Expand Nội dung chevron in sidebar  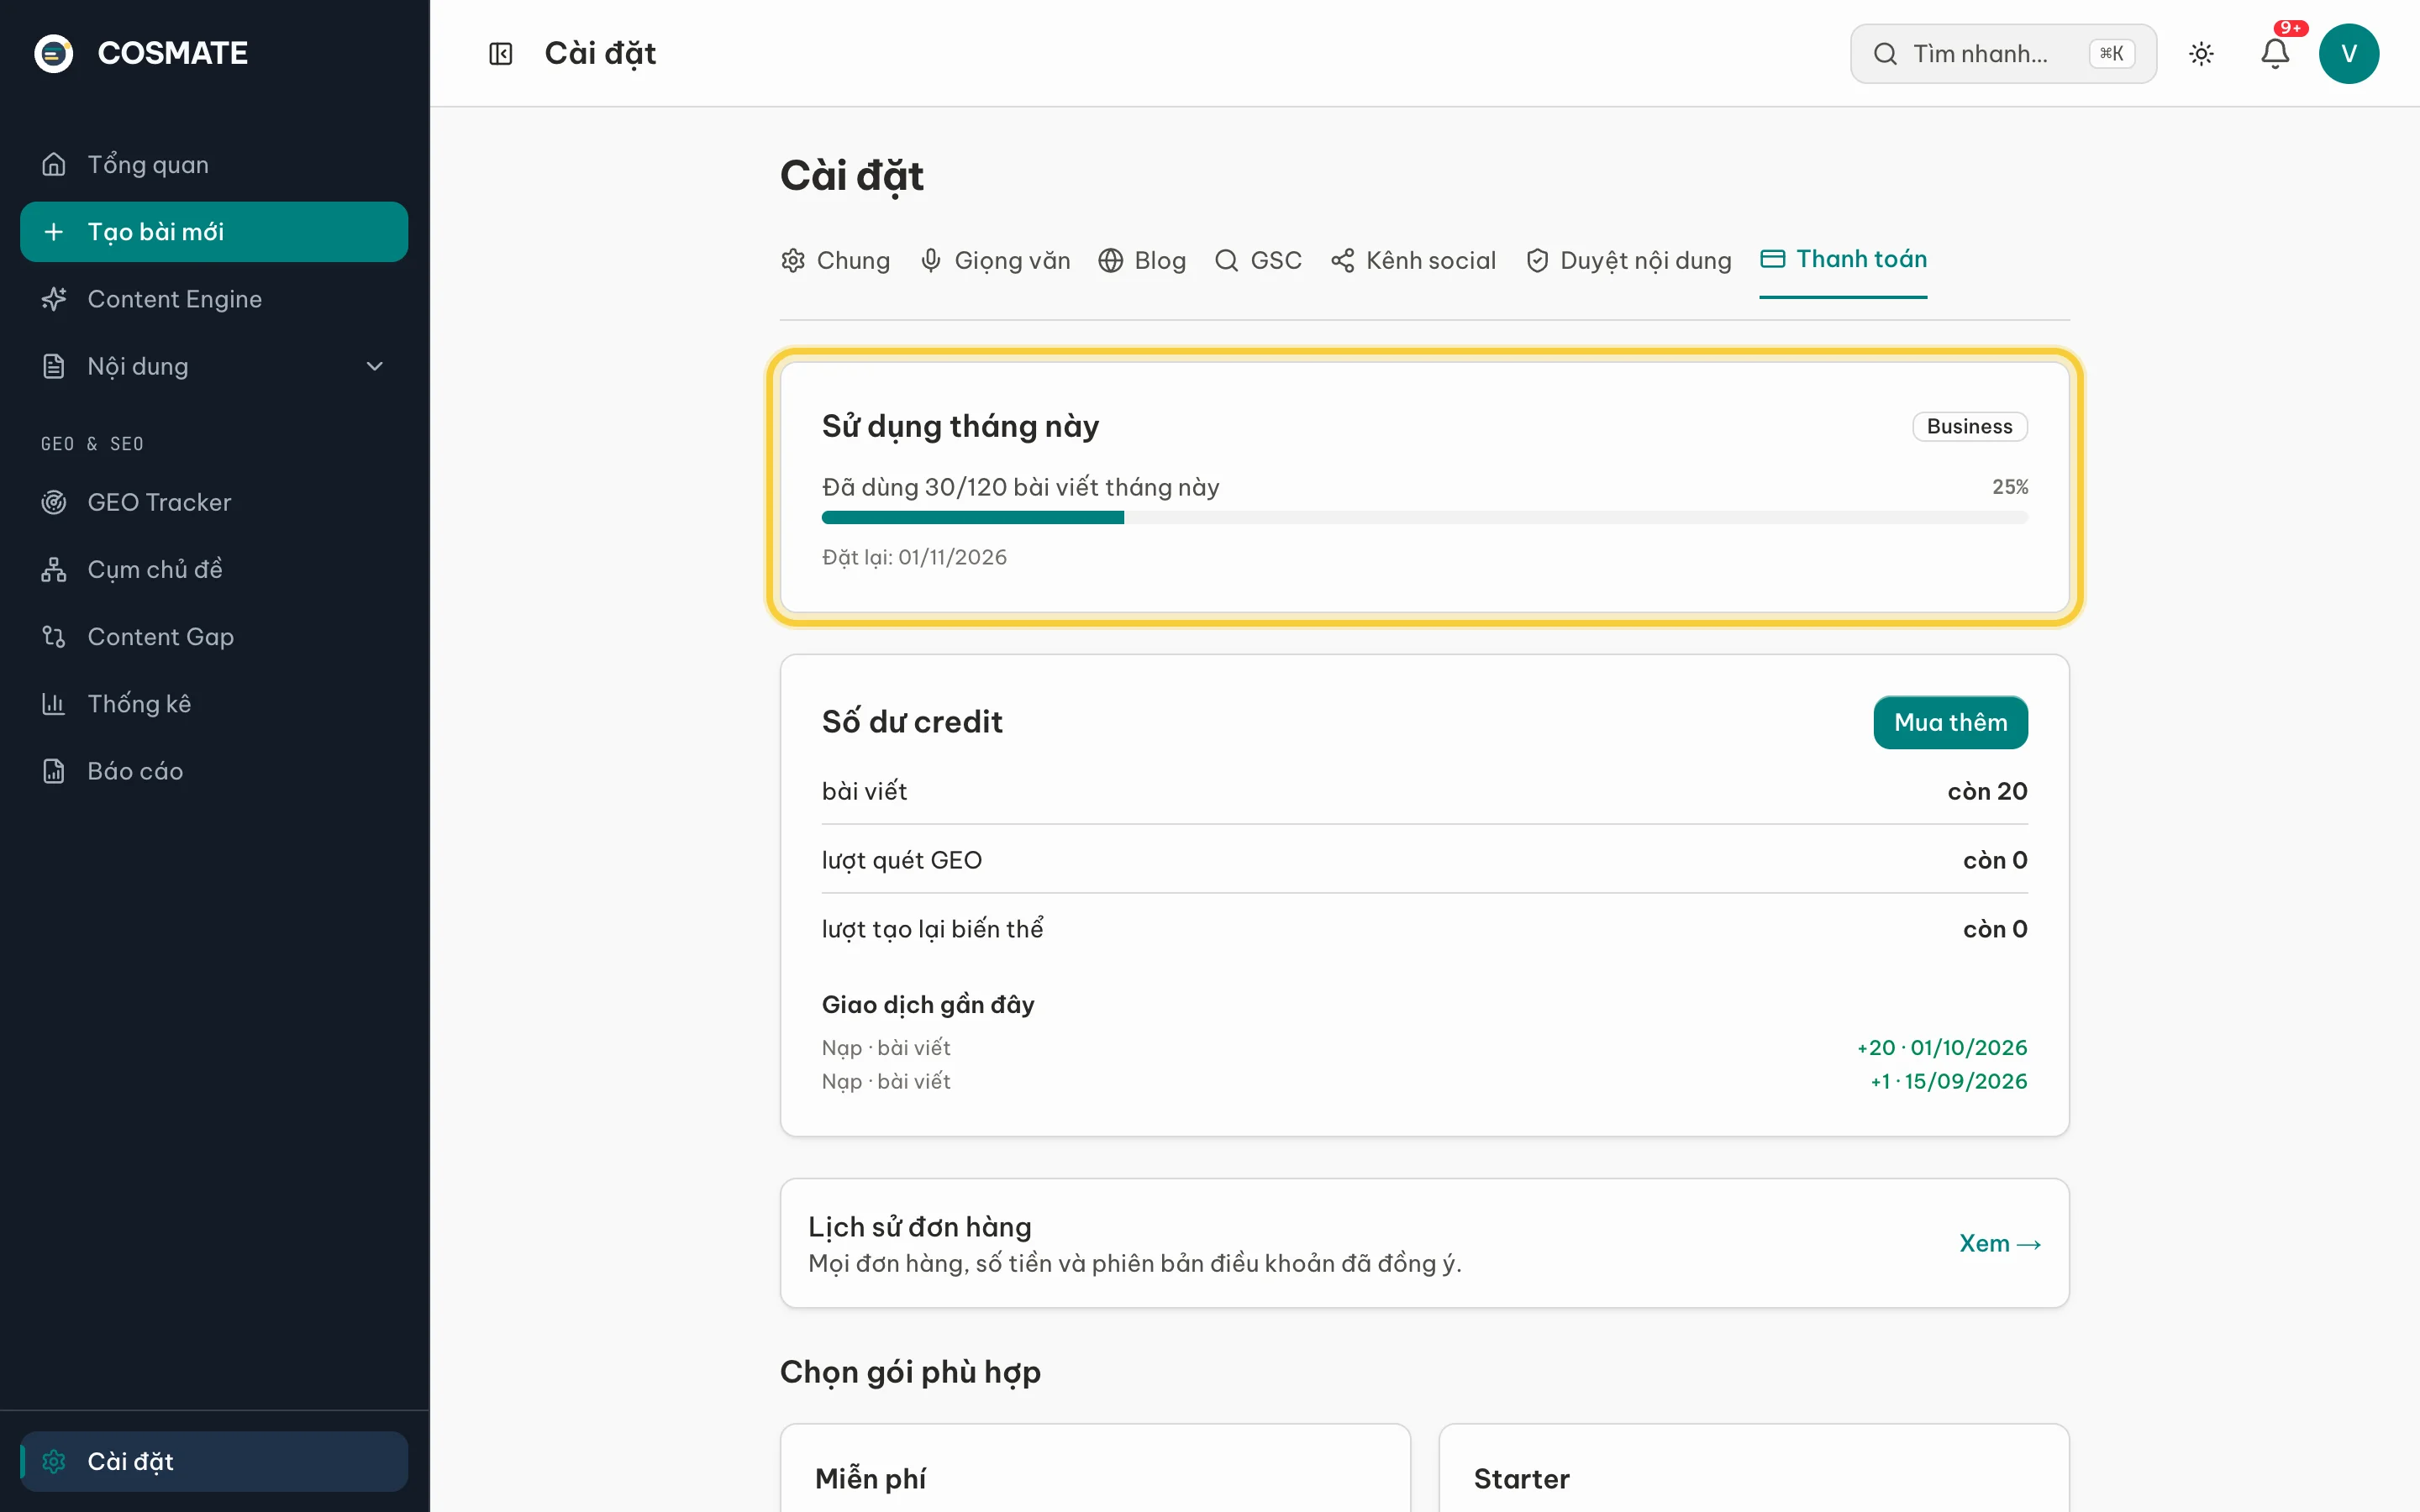click(x=375, y=366)
